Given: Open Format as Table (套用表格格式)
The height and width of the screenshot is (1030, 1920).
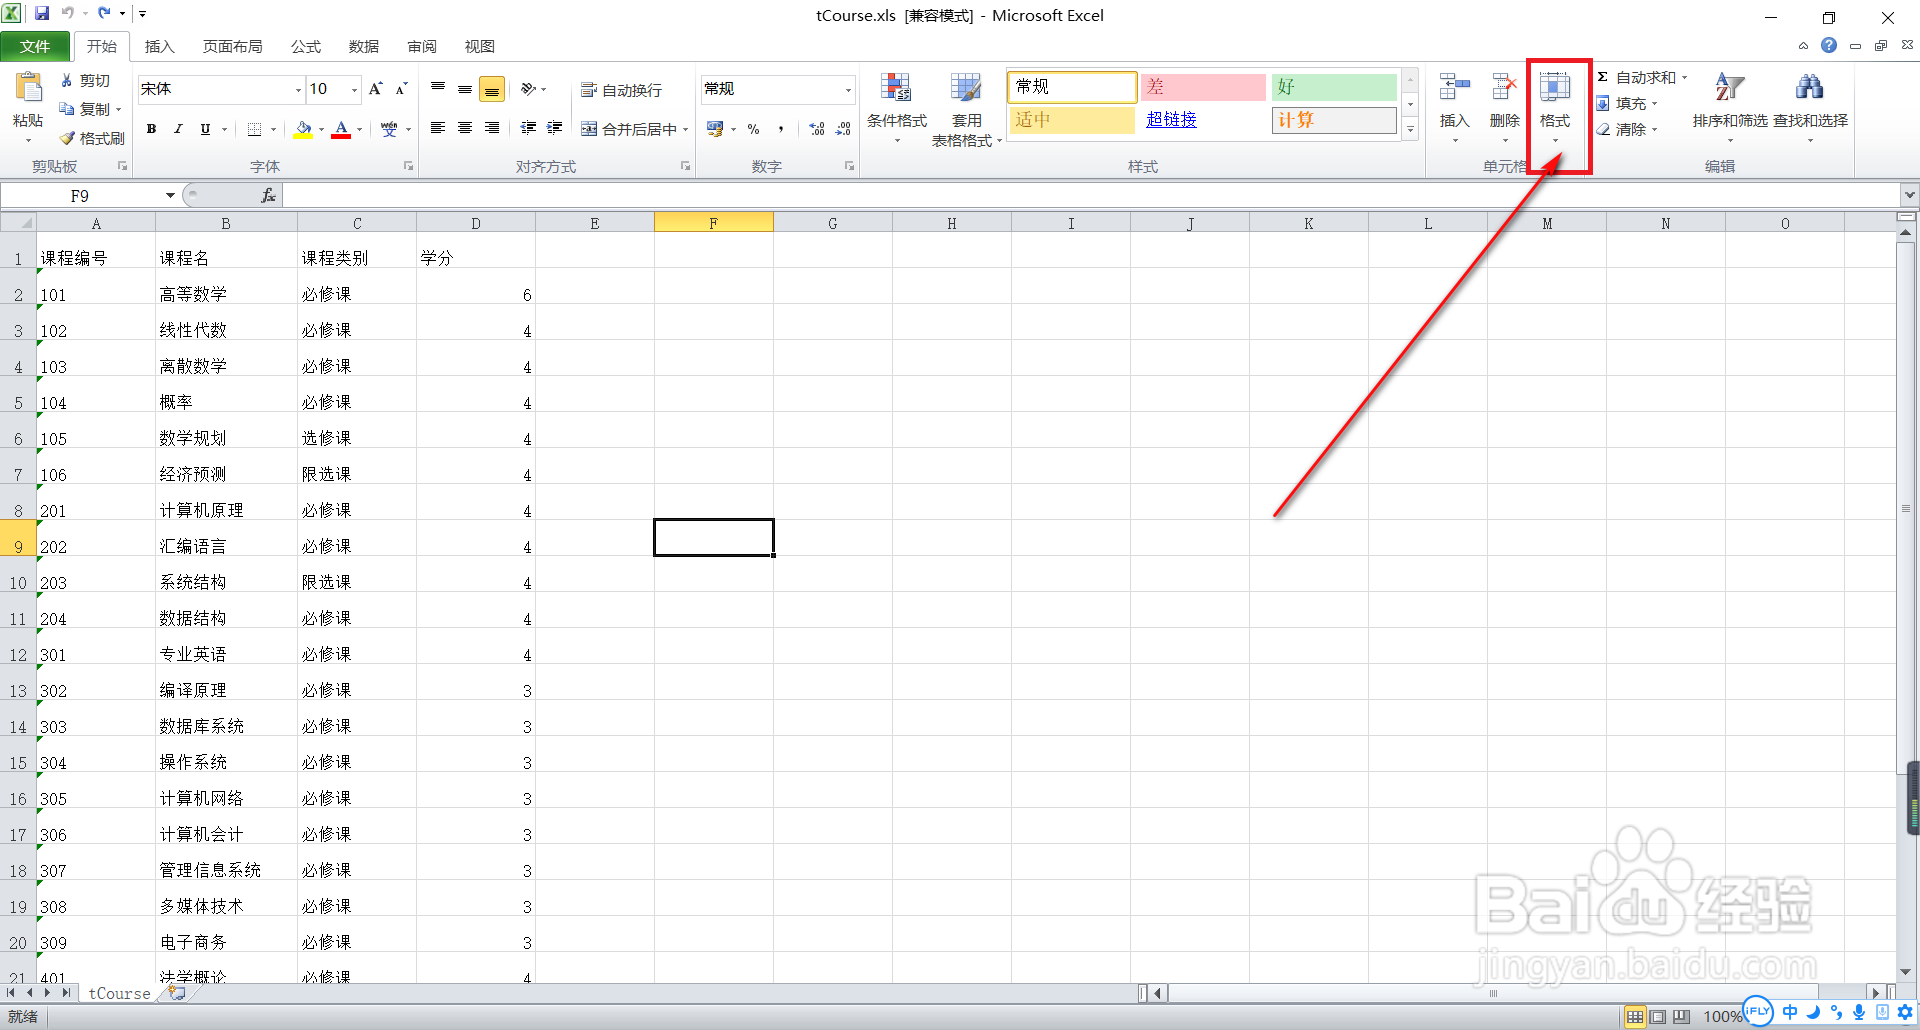Looking at the screenshot, I should 966,110.
